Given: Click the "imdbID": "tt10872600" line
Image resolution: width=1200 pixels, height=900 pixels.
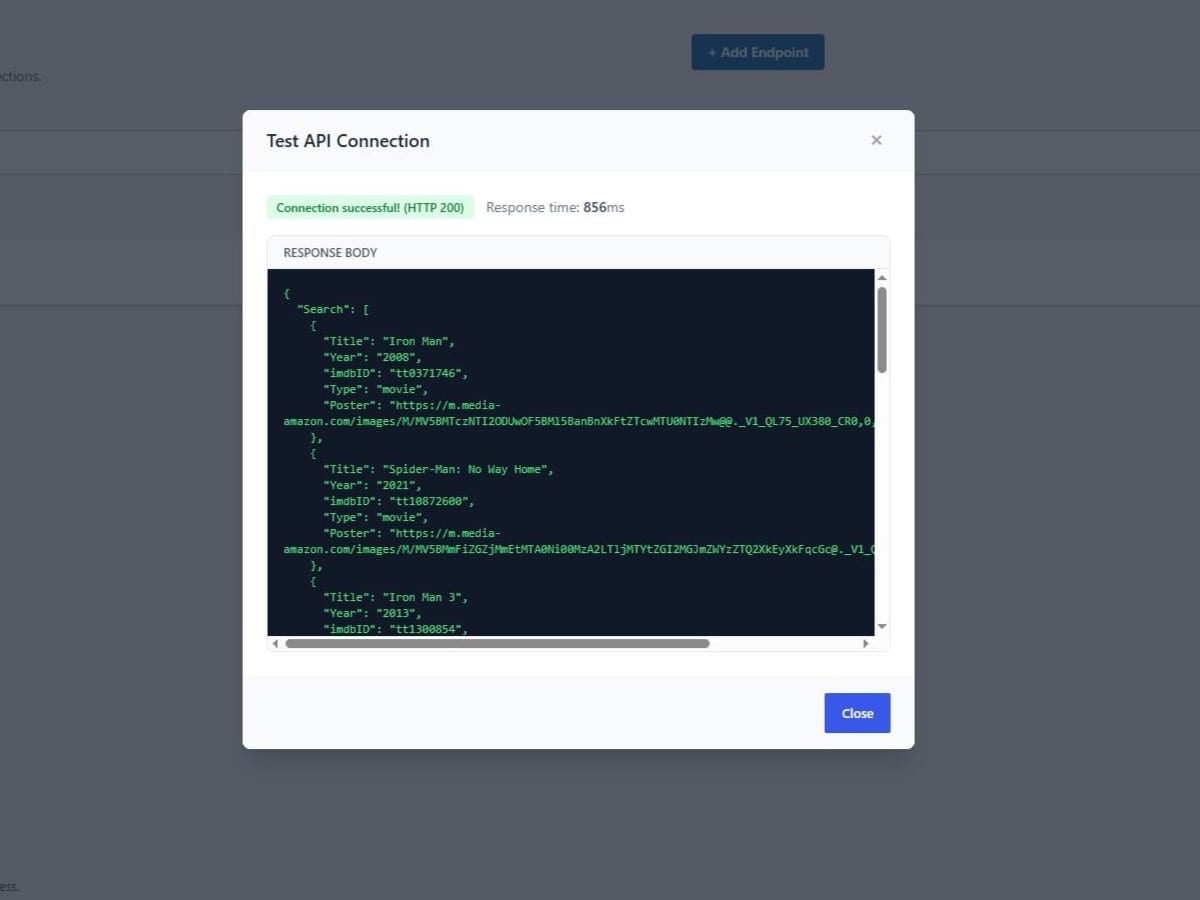Looking at the screenshot, I should coord(398,501).
